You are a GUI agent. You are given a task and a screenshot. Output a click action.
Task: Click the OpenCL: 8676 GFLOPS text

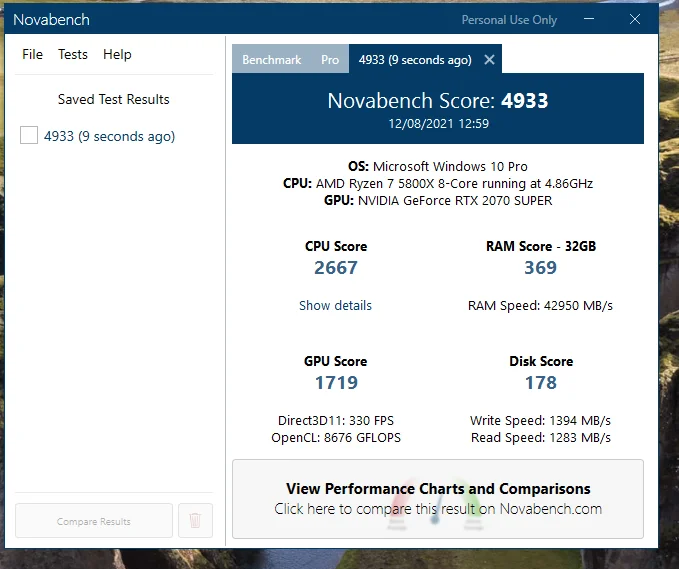tap(336, 438)
